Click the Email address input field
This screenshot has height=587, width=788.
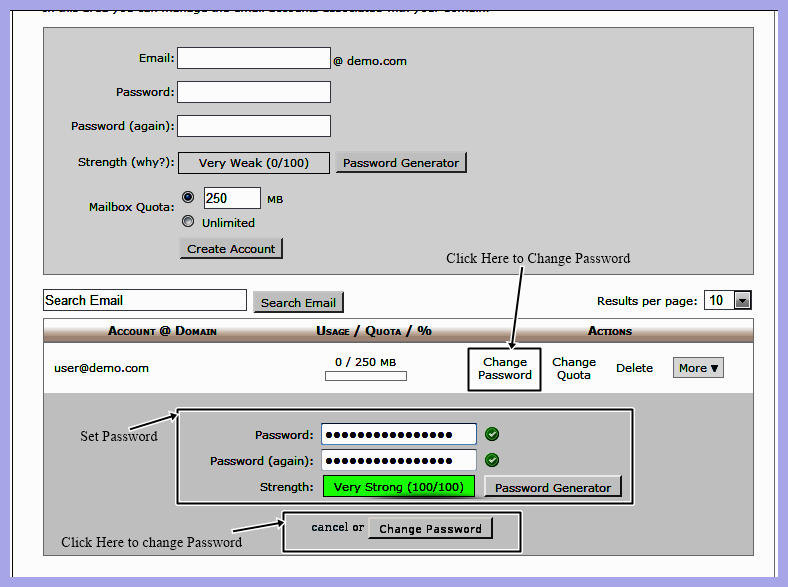(x=253, y=59)
